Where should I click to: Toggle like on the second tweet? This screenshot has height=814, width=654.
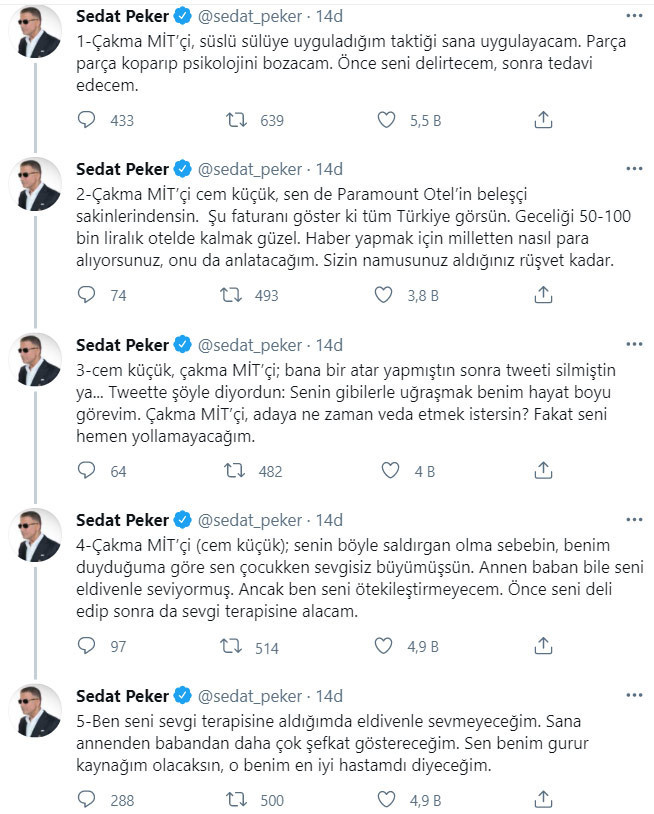pyautogui.click(x=383, y=293)
